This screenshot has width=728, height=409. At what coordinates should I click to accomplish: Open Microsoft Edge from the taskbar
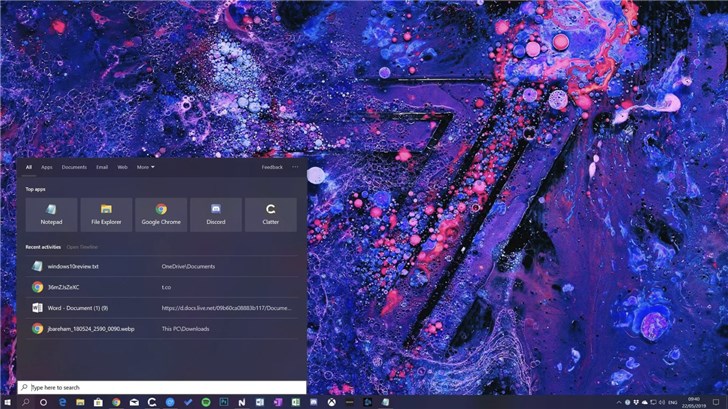[62, 401]
